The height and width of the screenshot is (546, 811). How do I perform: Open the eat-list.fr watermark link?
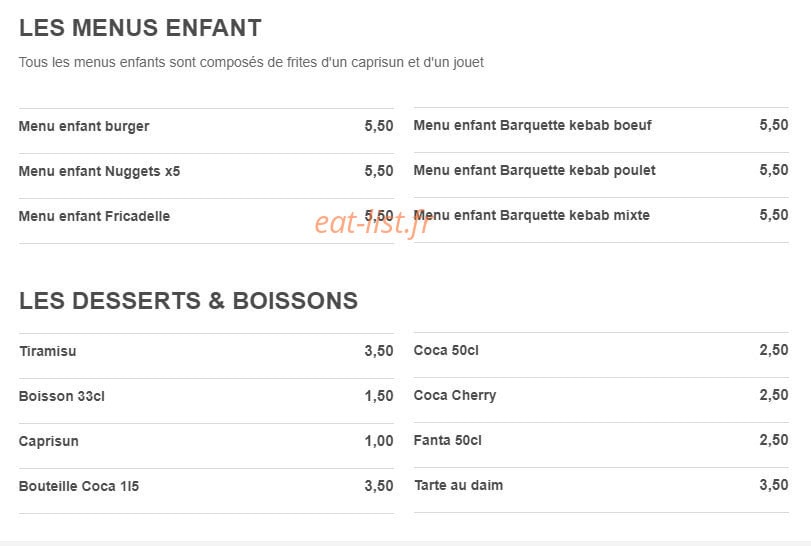tap(372, 223)
